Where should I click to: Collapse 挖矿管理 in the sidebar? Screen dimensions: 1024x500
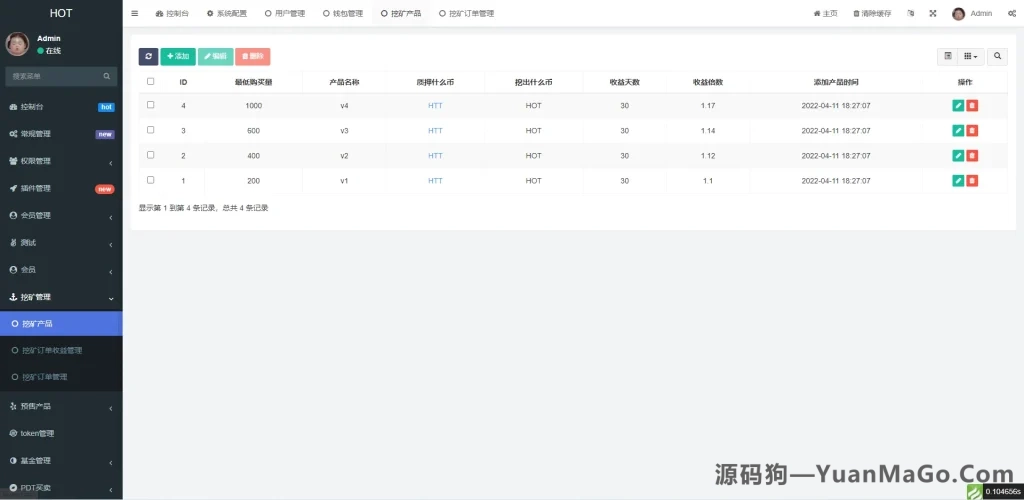(61, 297)
